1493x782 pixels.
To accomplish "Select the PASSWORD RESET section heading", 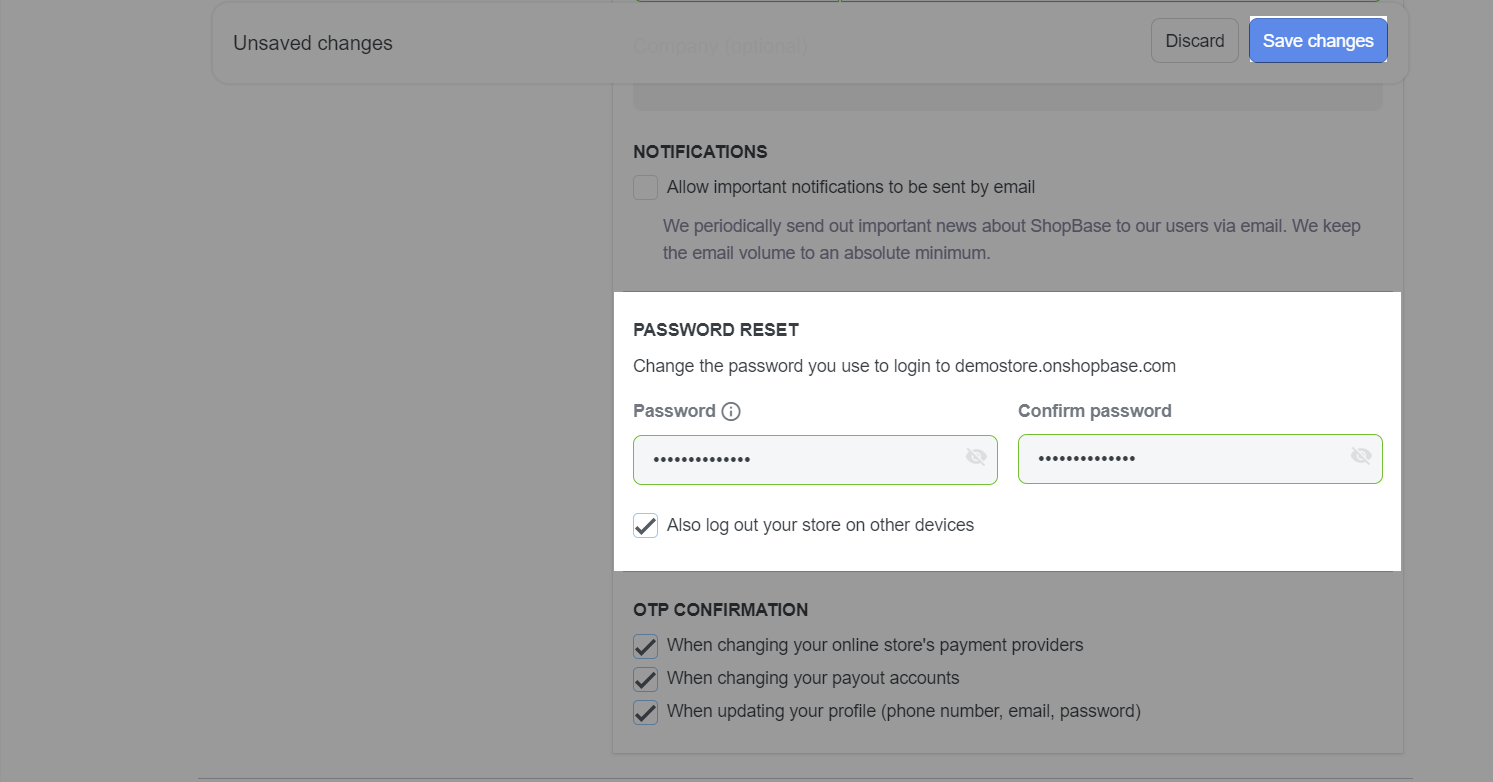I will coord(716,330).
